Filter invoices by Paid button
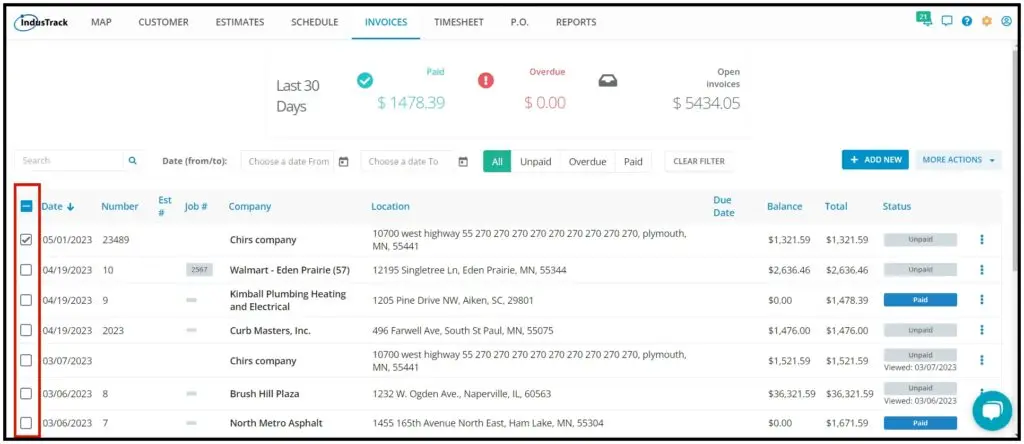 (x=633, y=161)
